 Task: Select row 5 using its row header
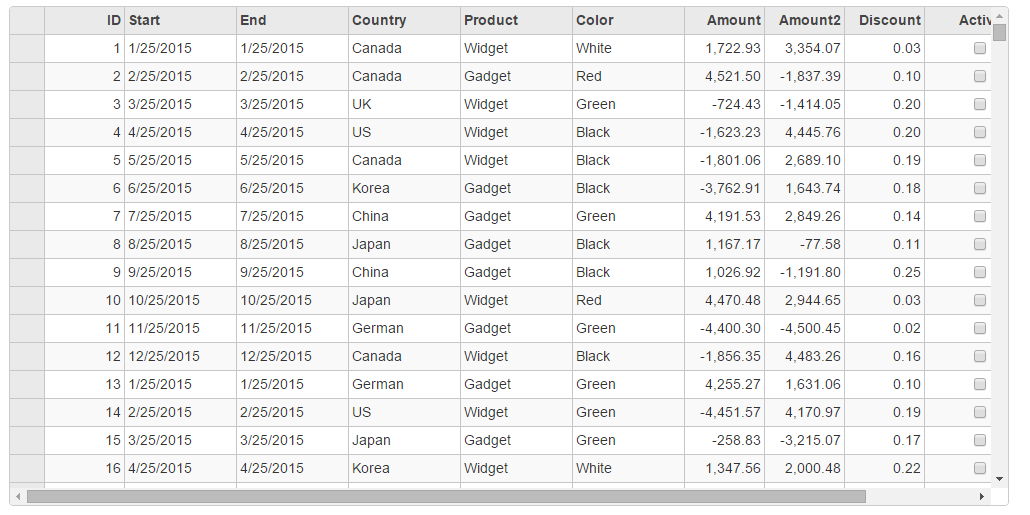(27, 160)
